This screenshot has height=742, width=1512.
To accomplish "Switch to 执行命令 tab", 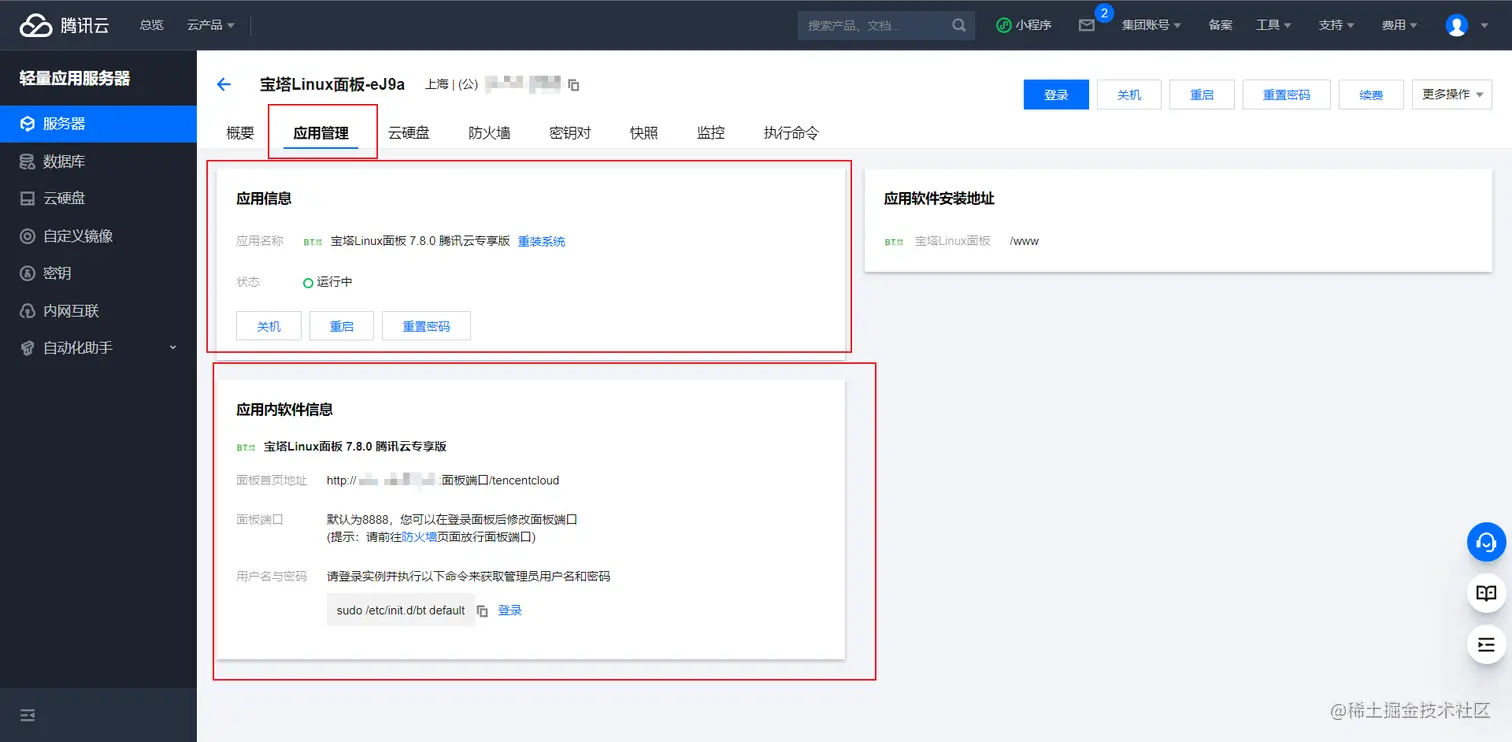I will pos(791,132).
